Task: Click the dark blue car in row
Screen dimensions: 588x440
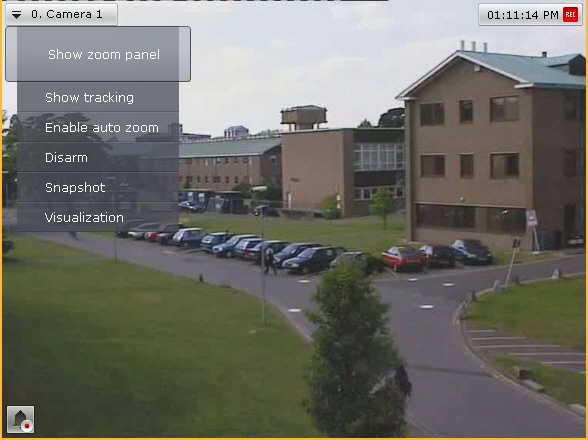Action: pos(310,260)
